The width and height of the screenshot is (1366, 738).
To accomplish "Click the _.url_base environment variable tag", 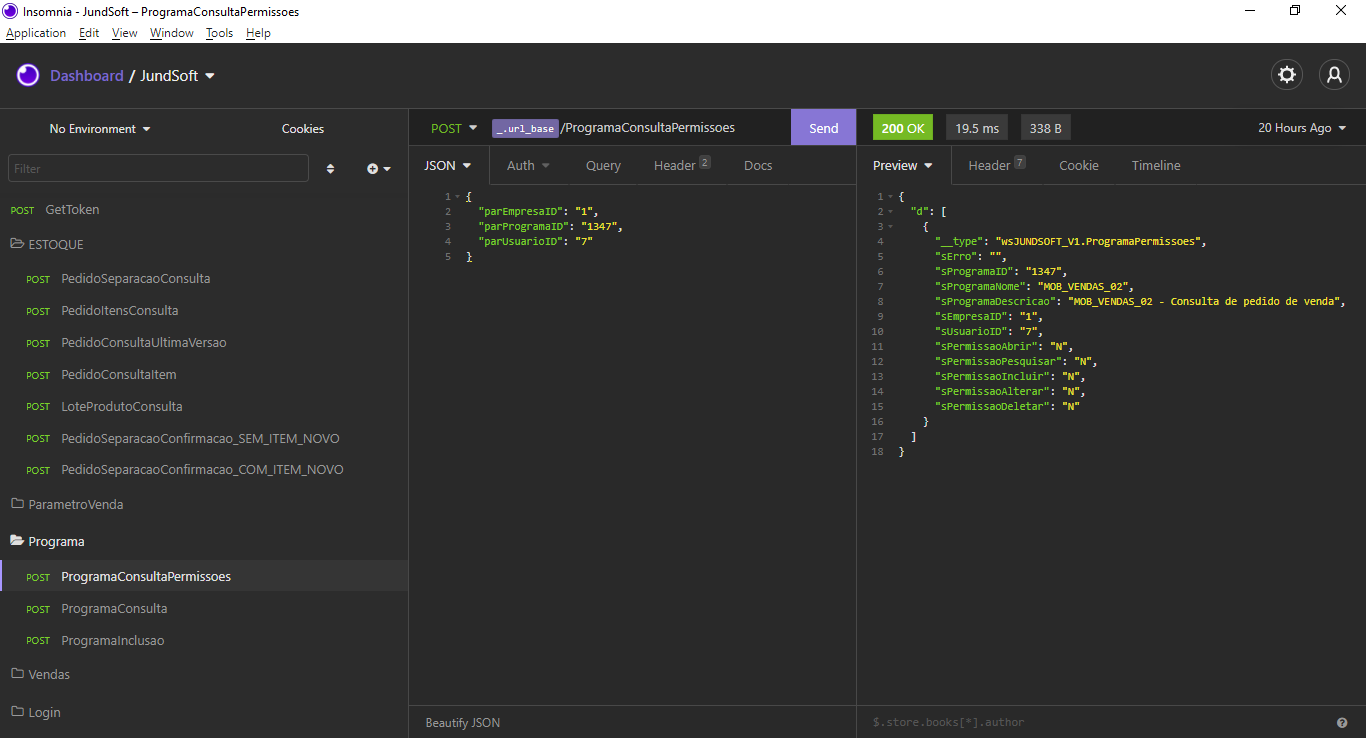I will tap(525, 128).
